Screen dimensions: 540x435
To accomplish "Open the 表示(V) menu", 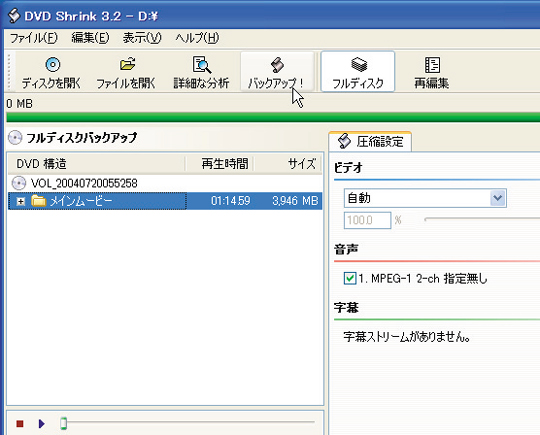I will pyautogui.click(x=142, y=38).
